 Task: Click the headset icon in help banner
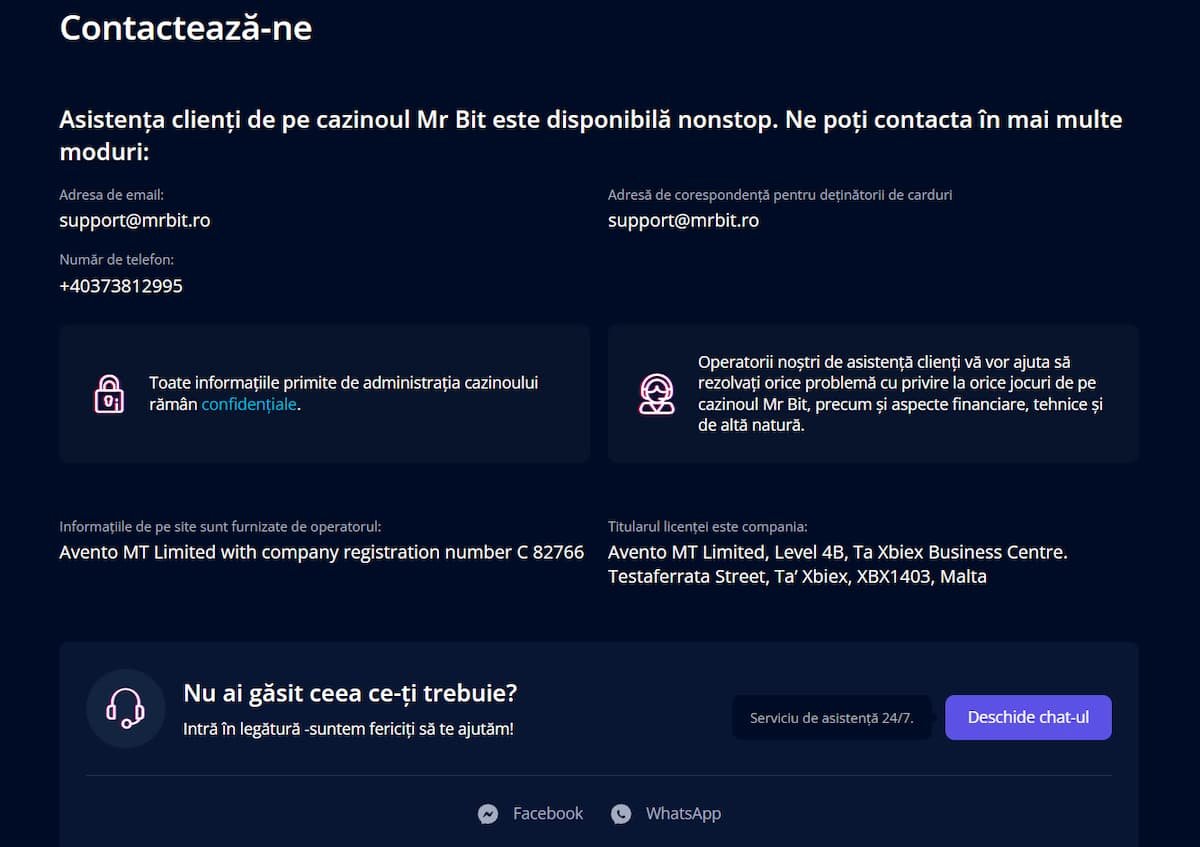coord(125,709)
